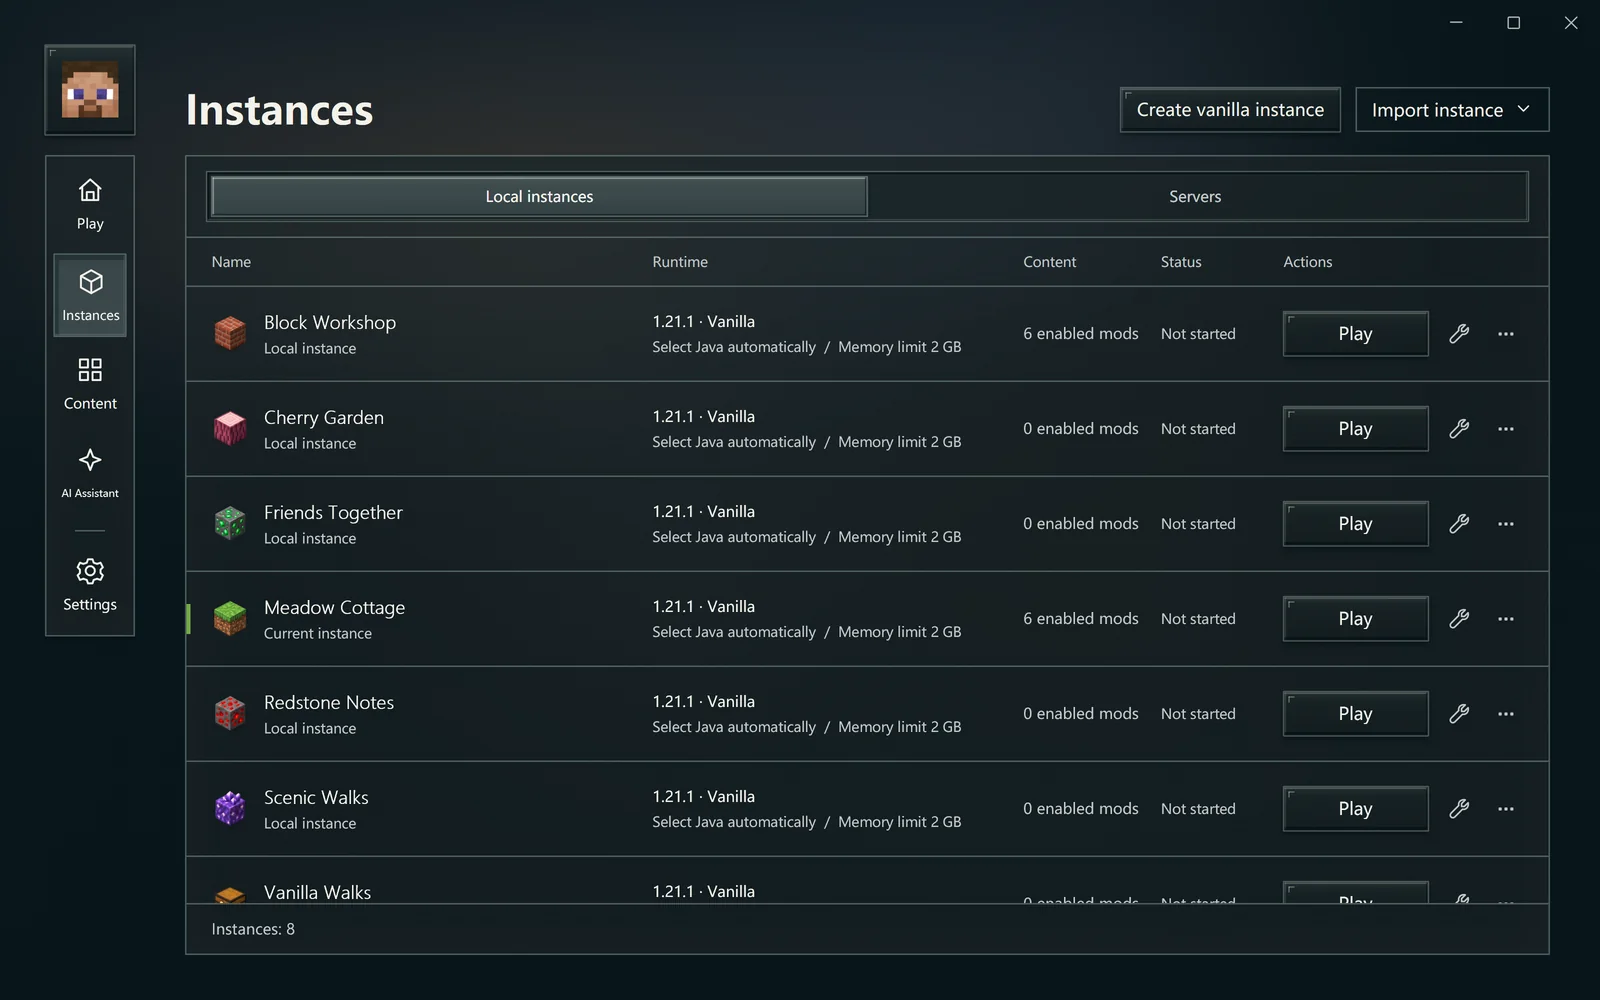This screenshot has height=1000, width=1600.
Task: Click the Cherry Garden pink block icon
Action: [230, 428]
